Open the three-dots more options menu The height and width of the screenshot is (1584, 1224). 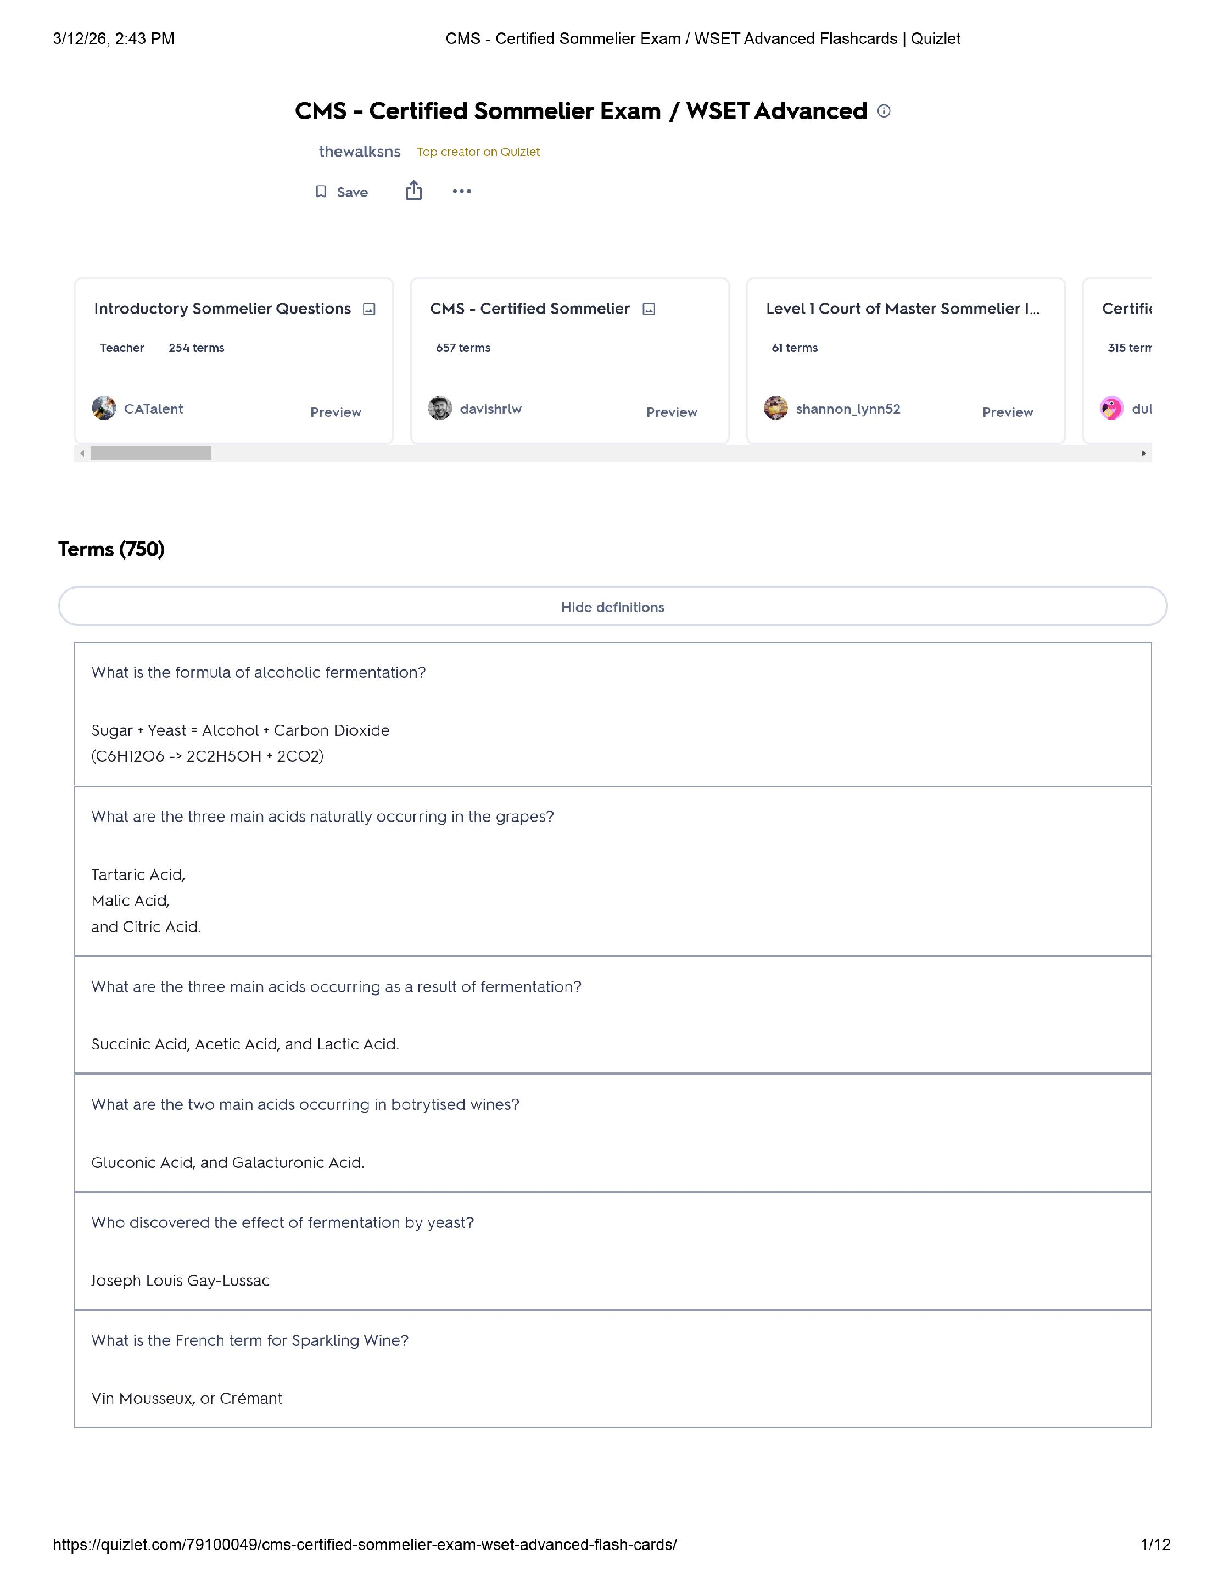462,191
